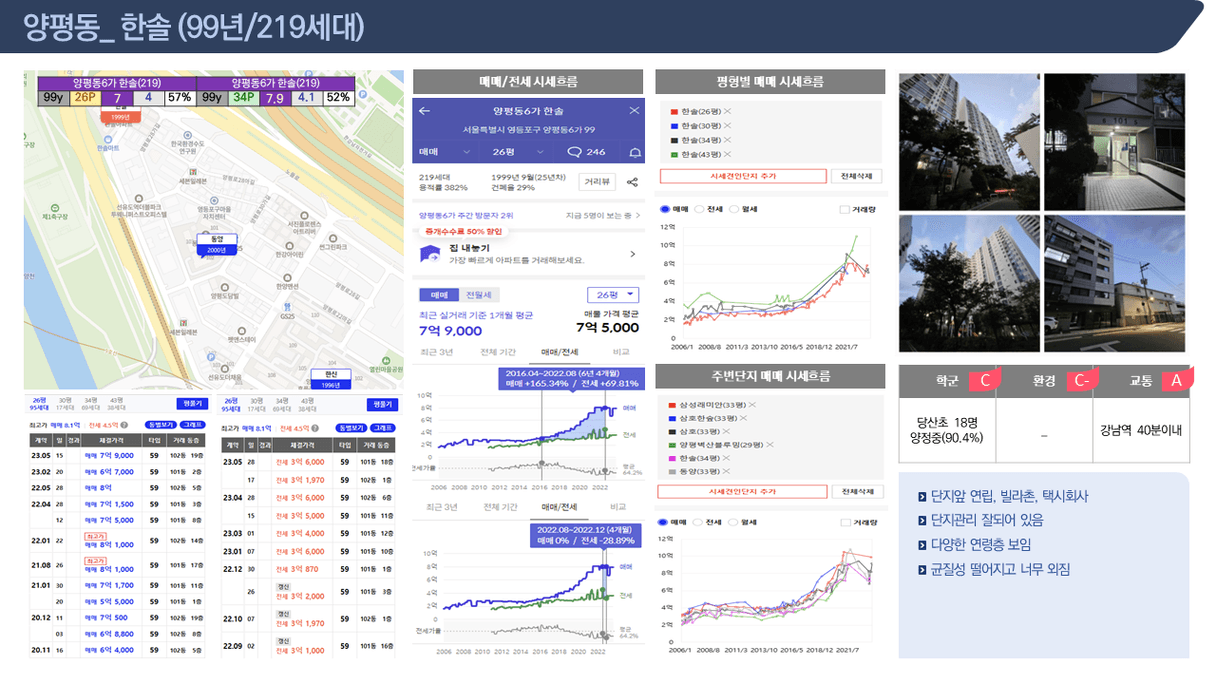1216x684 pixels.
Task: Click the 한신 1996년 map marker
Action: (329, 379)
